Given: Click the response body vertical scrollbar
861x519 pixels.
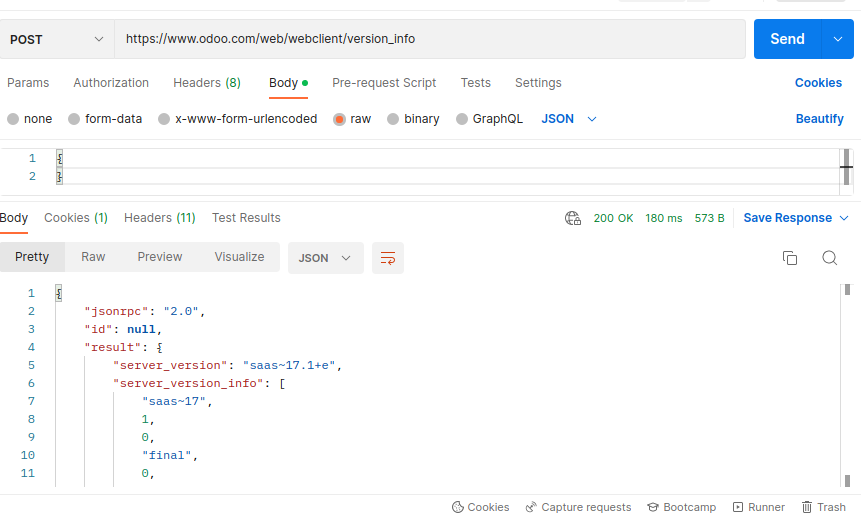Looking at the screenshot, I should tap(847, 384).
